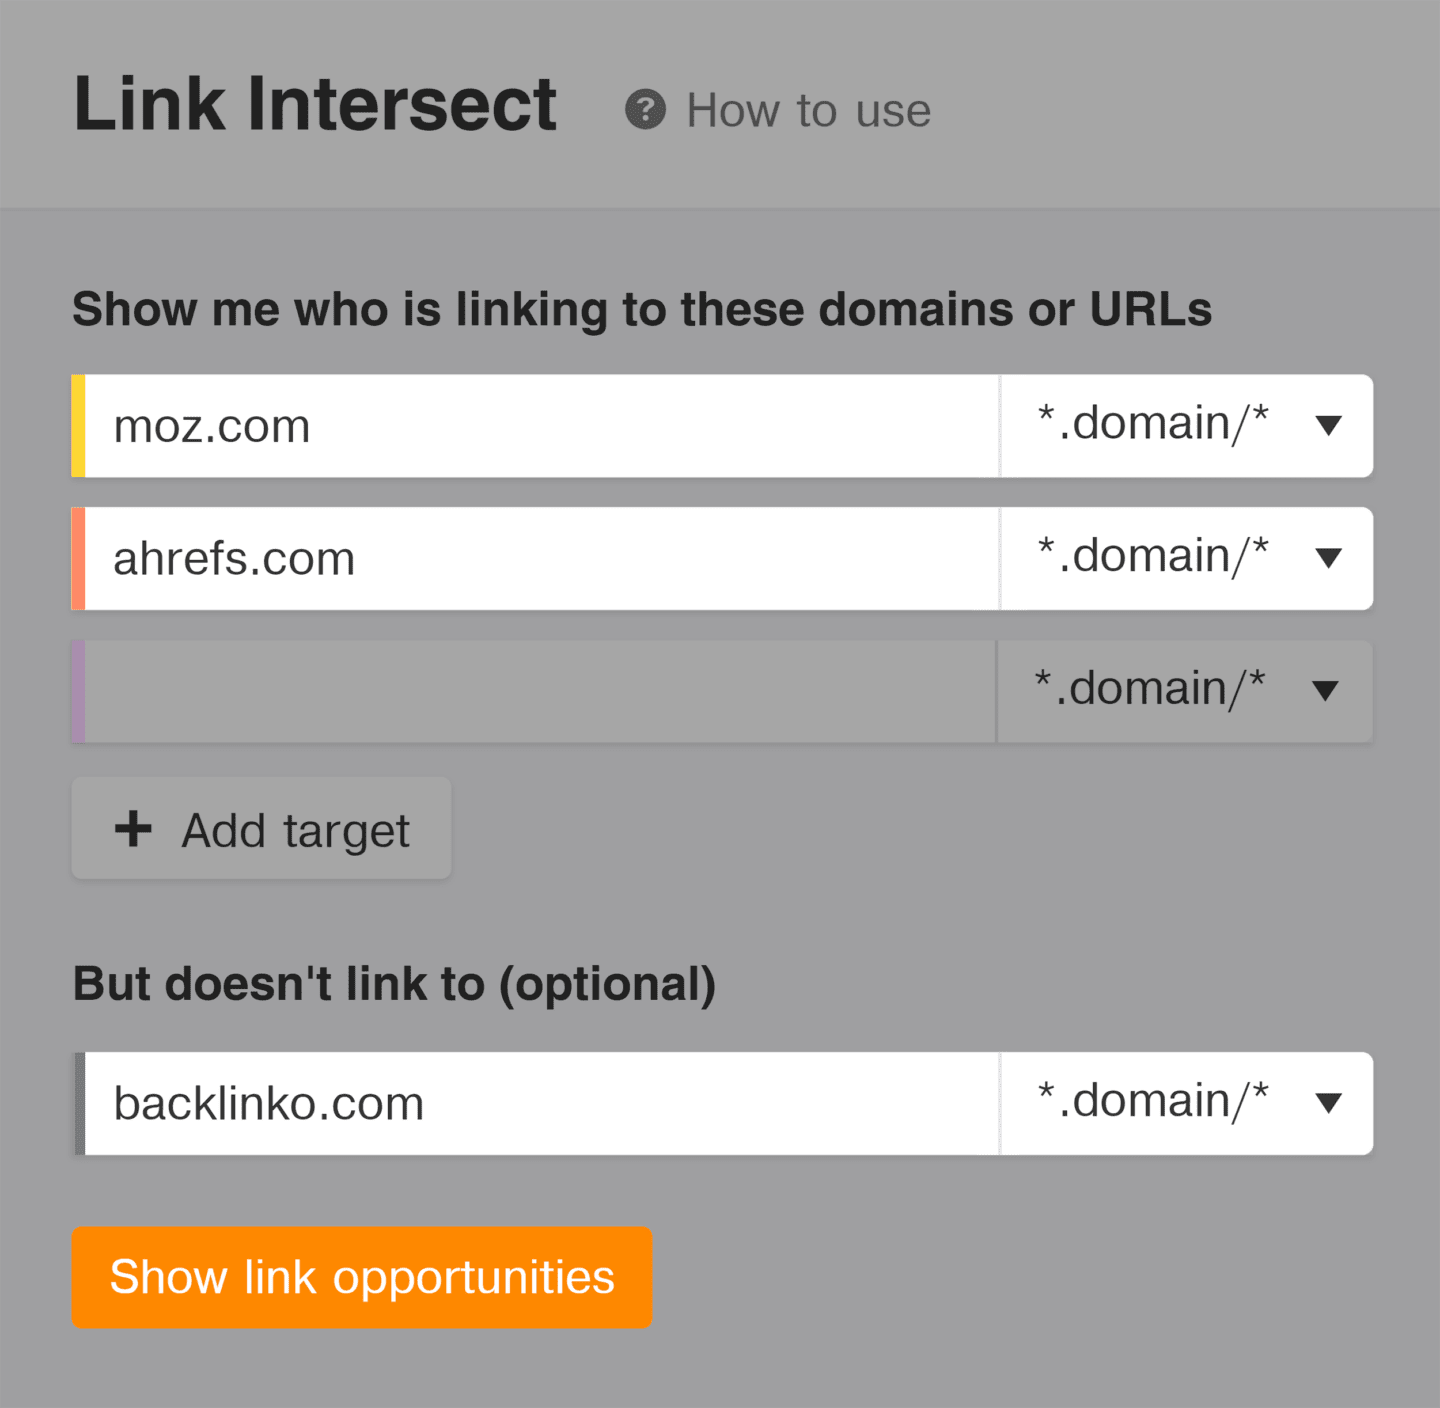Click inside the backlinko.com input field
Viewport: 1440px width, 1408px height.
[x=500, y=1102]
